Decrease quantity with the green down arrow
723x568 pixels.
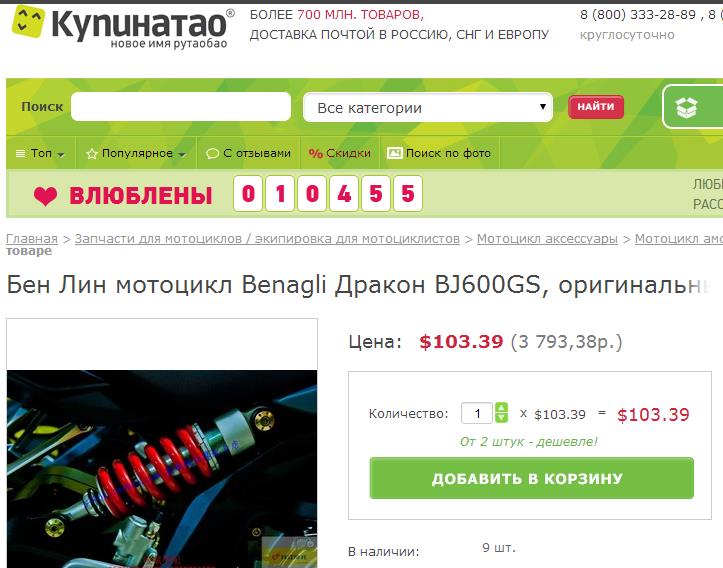(x=501, y=418)
